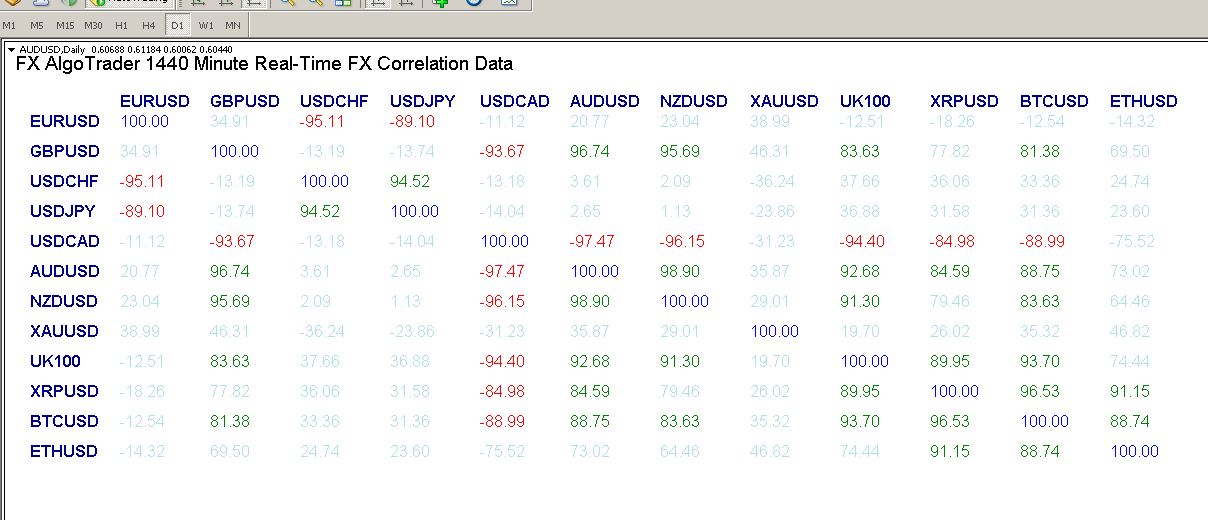Viewport: 1208px width, 520px height.
Task: Select the MN monthly timeframe
Action: click(232, 24)
